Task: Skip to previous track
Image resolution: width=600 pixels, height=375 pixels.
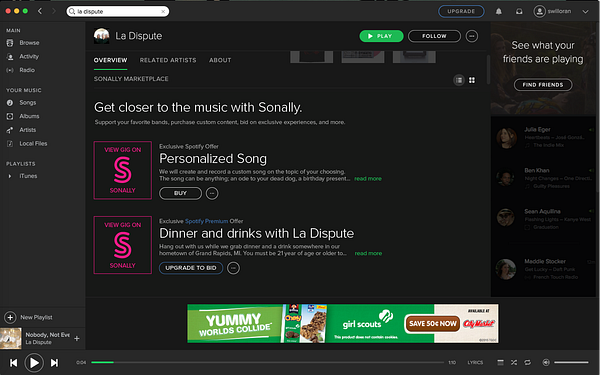Action: (x=13, y=362)
